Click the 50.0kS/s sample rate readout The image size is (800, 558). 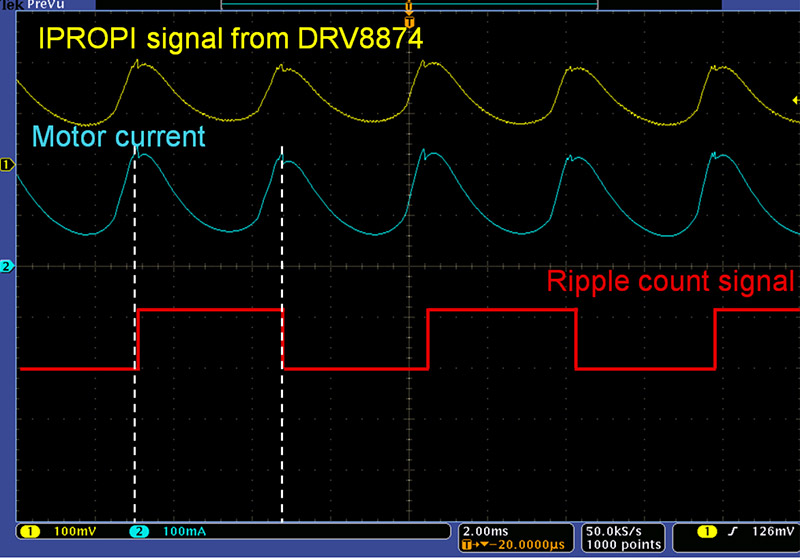click(622, 530)
